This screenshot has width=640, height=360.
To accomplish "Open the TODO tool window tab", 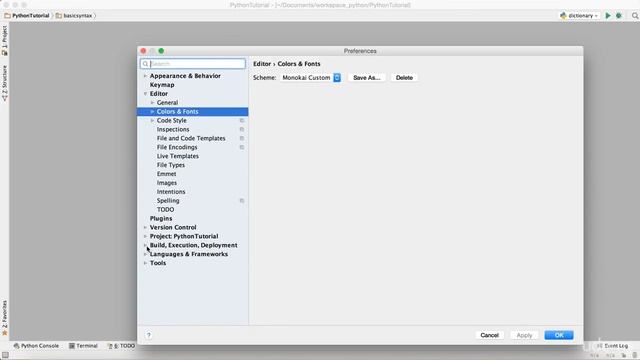I will click(121, 346).
